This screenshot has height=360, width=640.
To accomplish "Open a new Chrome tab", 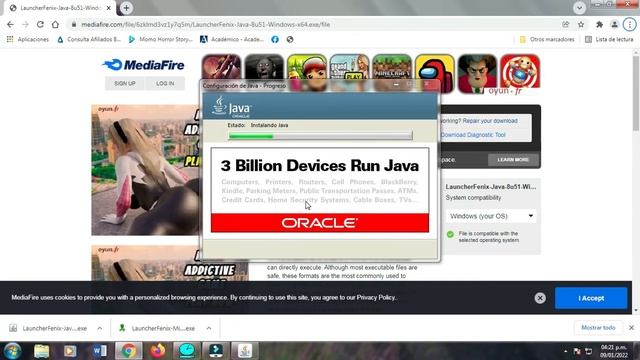I will pos(126,8).
